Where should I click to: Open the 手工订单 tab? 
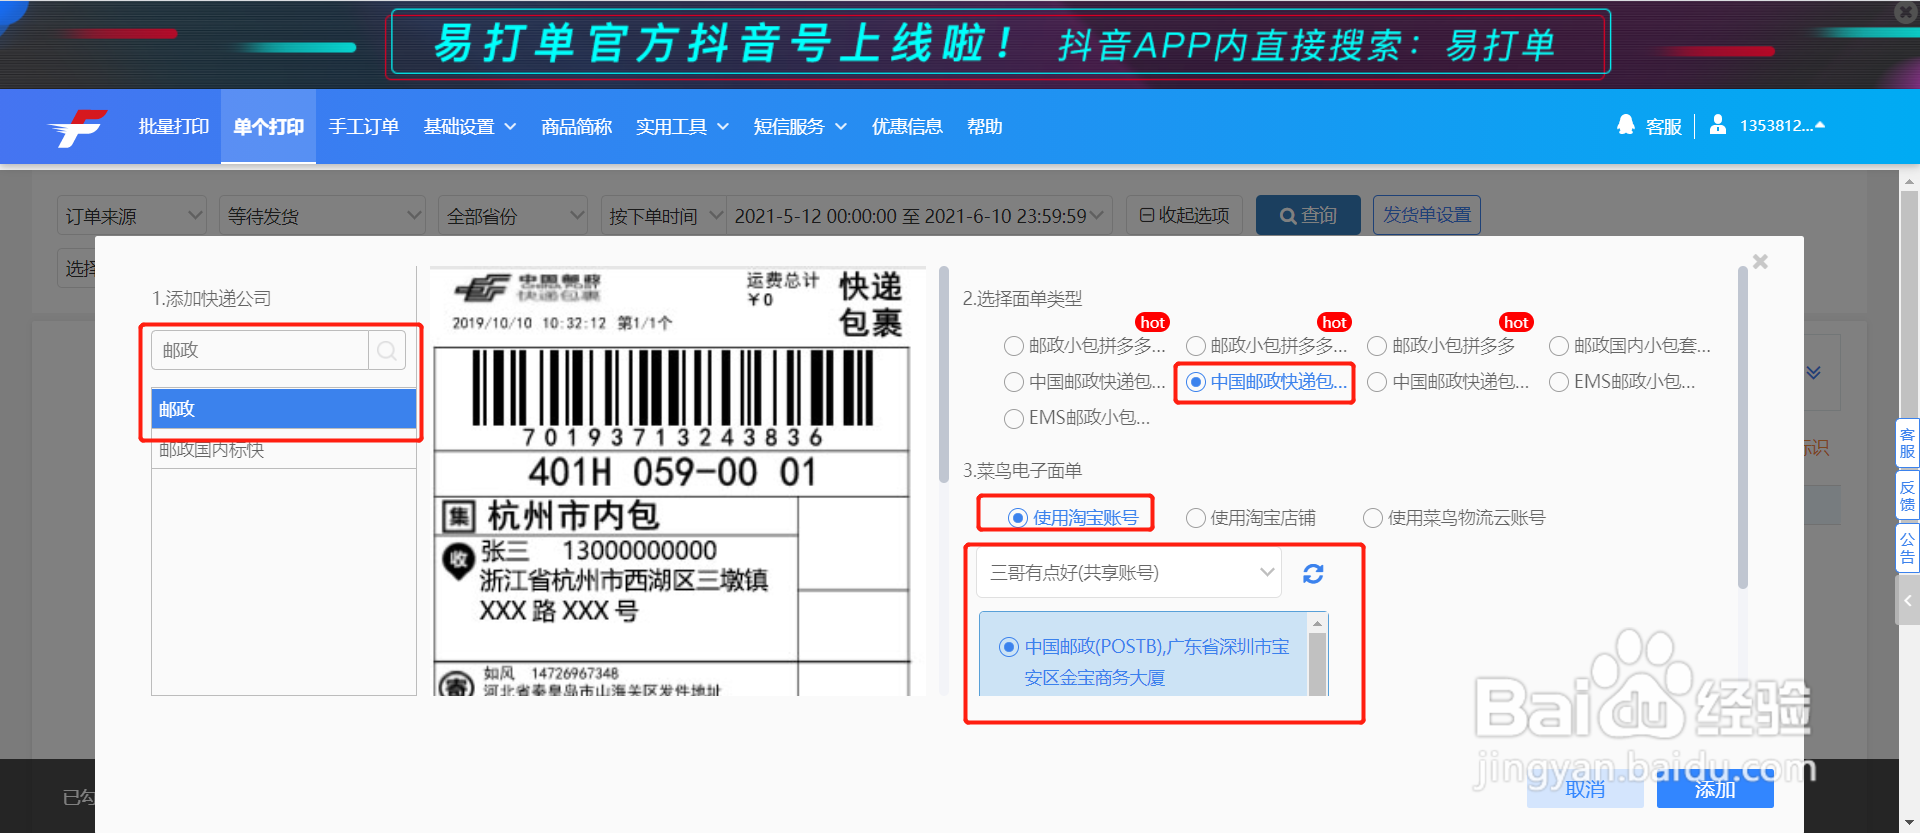(364, 127)
